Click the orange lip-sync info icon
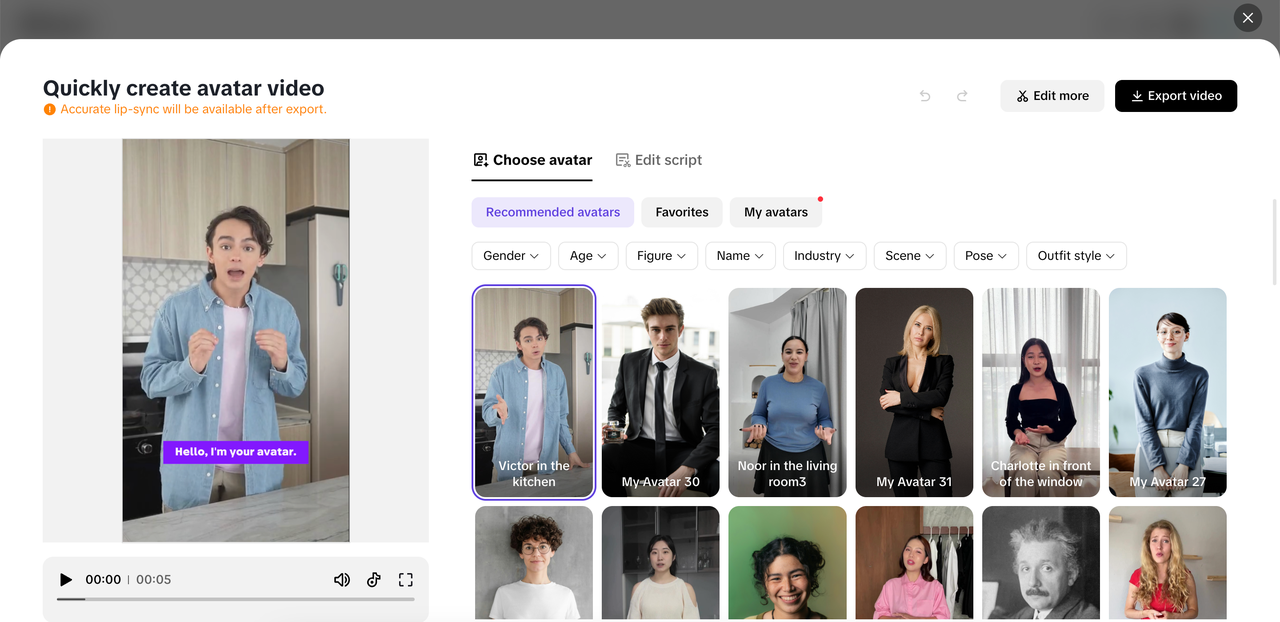 click(50, 110)
